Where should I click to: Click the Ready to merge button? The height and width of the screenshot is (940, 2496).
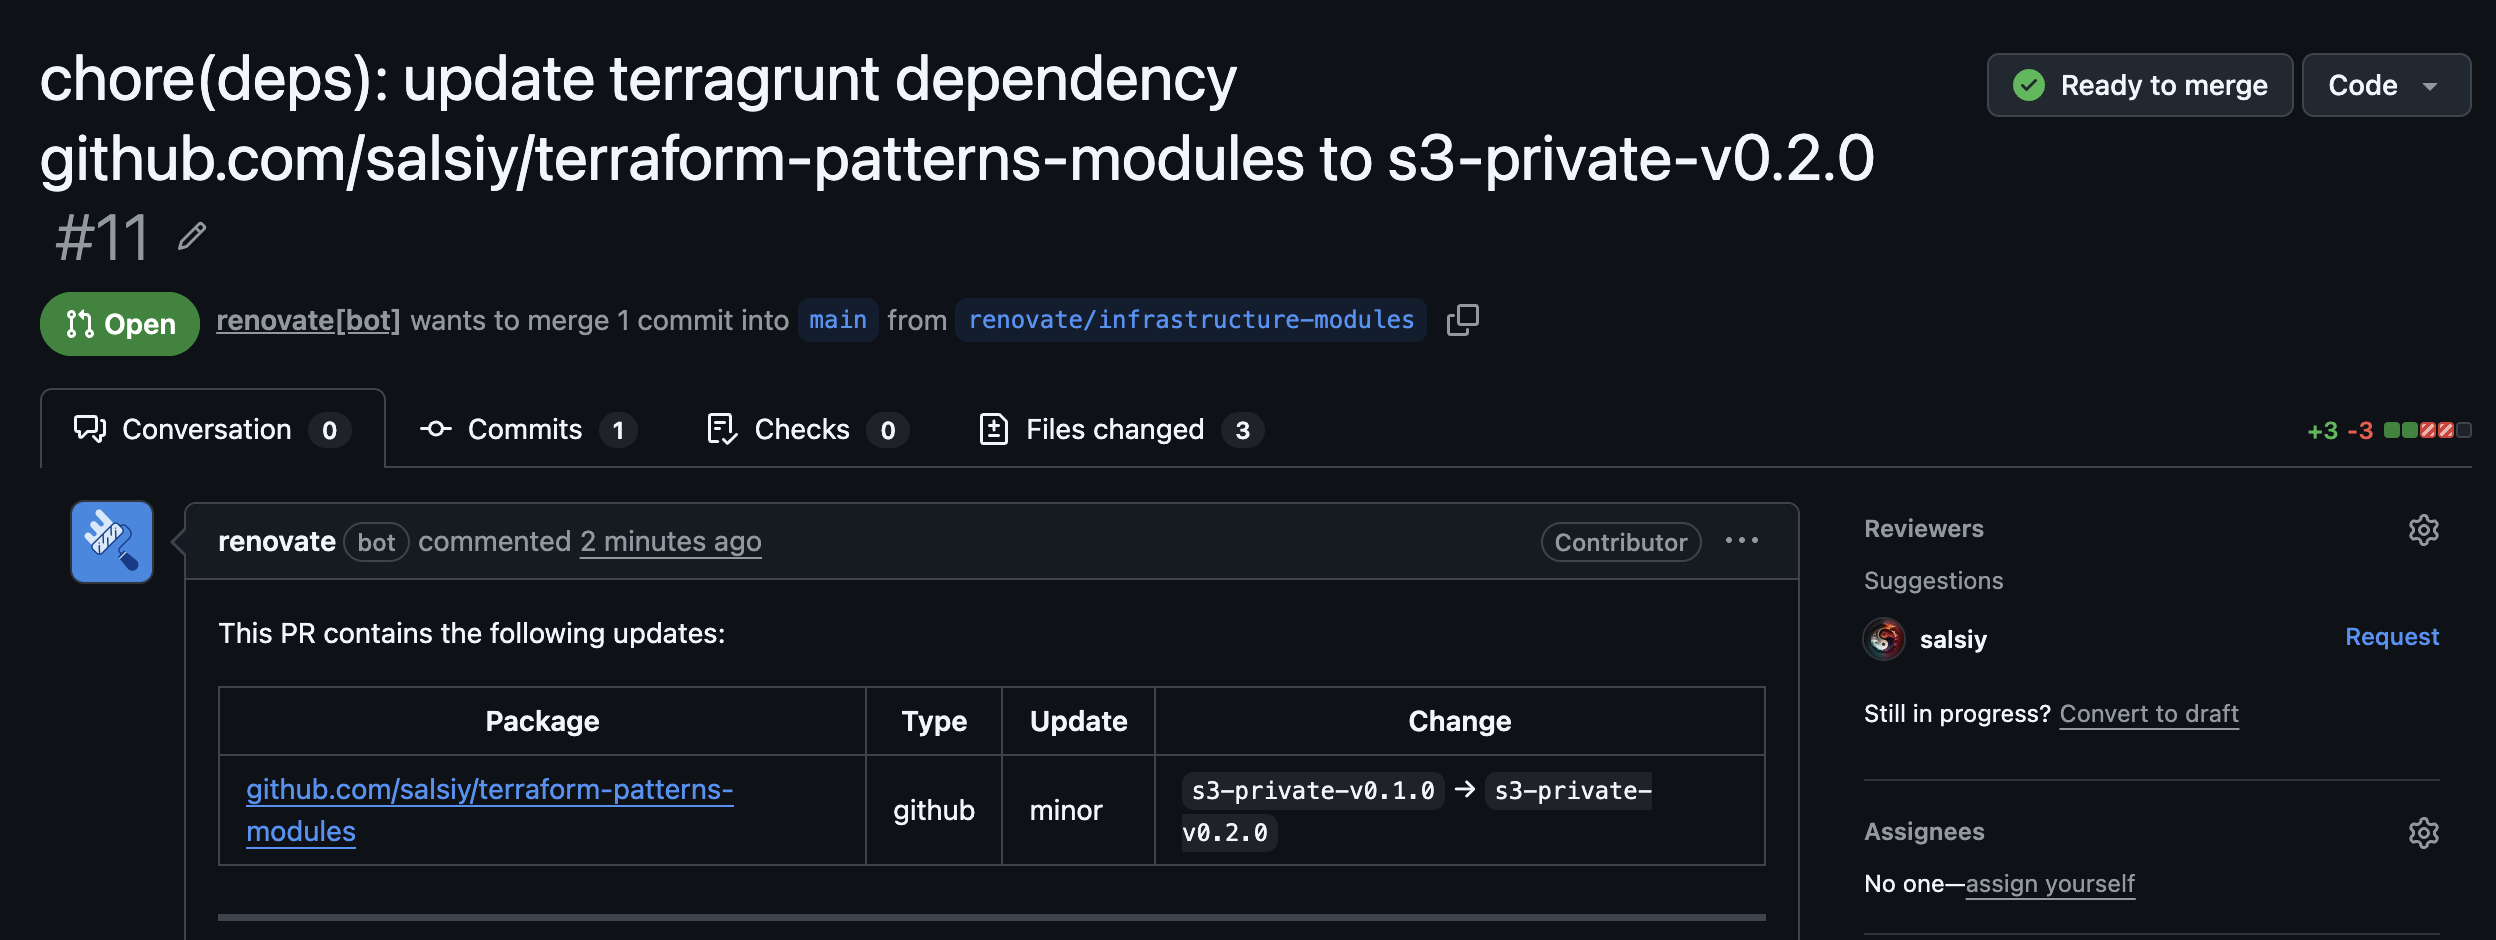[x=2140, y=86]
